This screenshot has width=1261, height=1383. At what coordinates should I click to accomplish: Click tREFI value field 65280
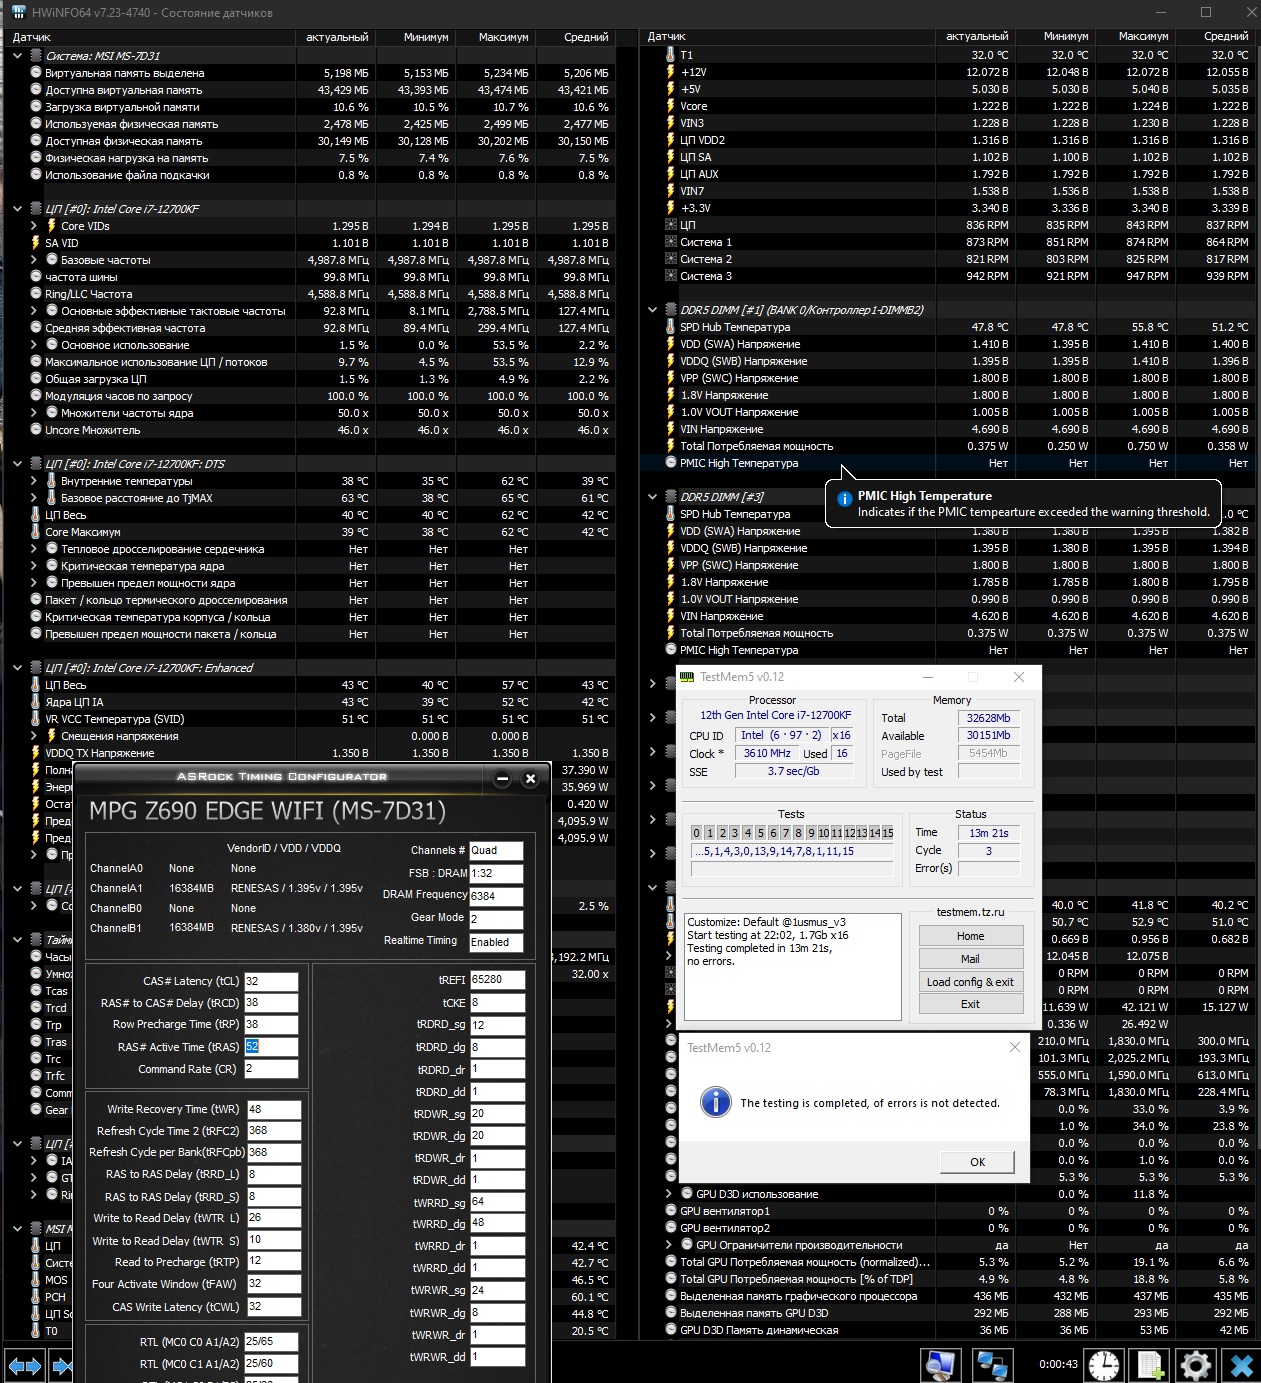point(497,980)
